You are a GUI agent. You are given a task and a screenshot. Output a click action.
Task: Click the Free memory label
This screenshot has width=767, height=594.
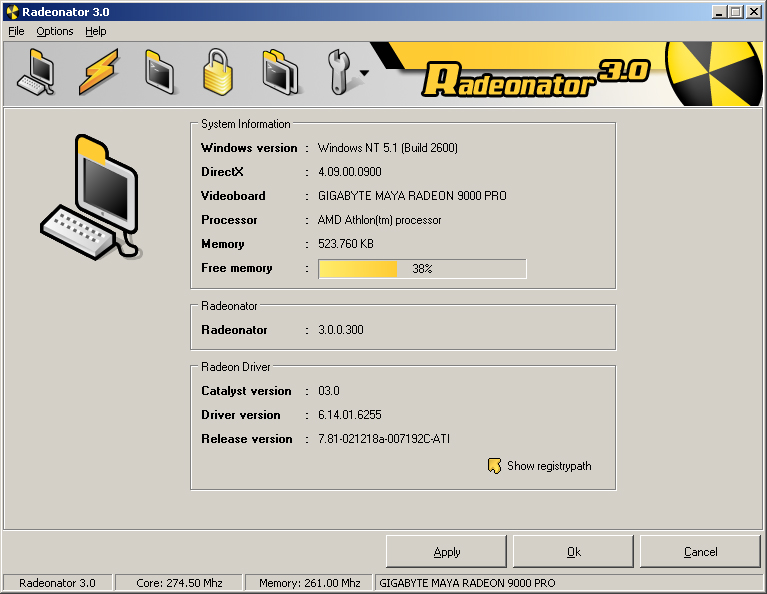(237, 268)
